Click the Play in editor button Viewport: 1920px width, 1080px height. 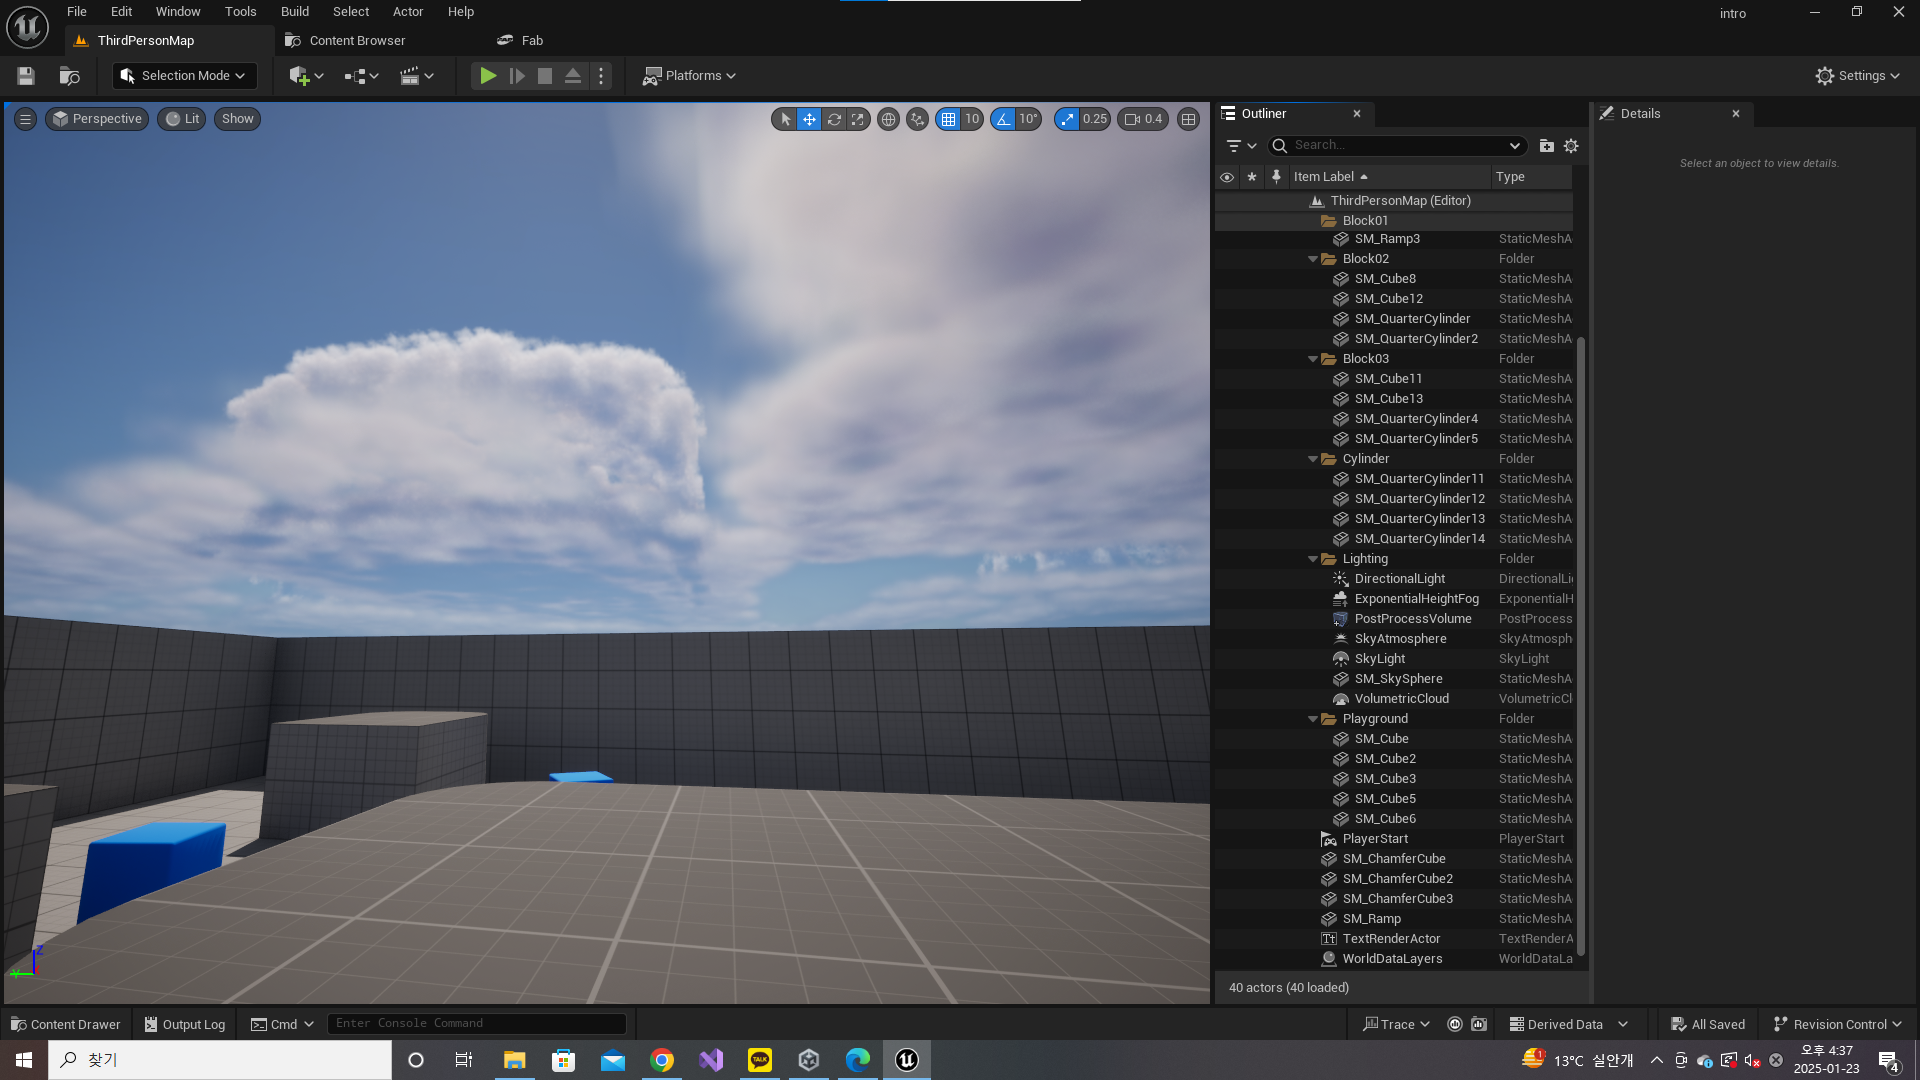pyautogui.click(x=488, y=76)
